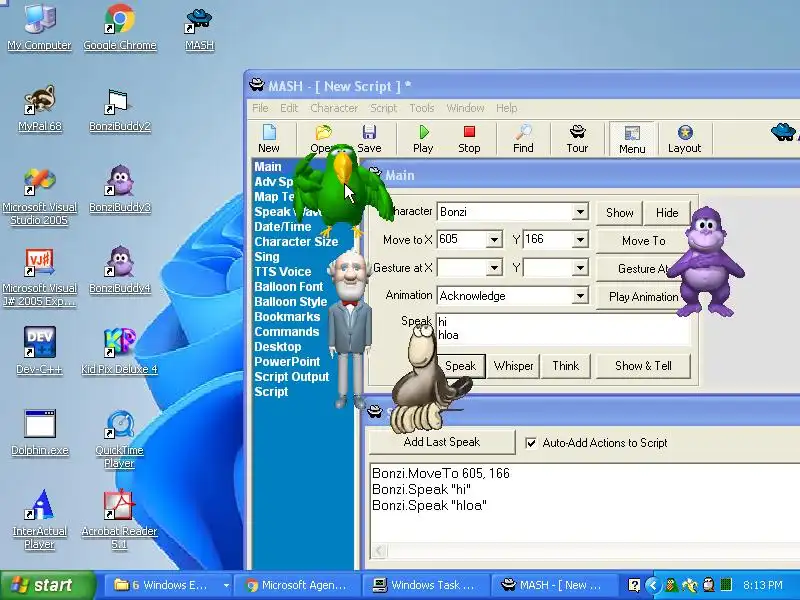The width and height of the screenshot is (800, 600).
Task: Open the Help menu
Action: coord(506,108)
